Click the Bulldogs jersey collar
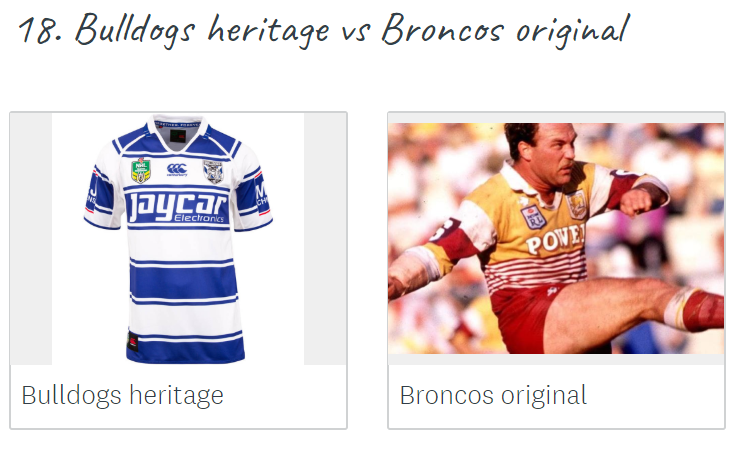734x470 pixels. [x=178, y=133]
